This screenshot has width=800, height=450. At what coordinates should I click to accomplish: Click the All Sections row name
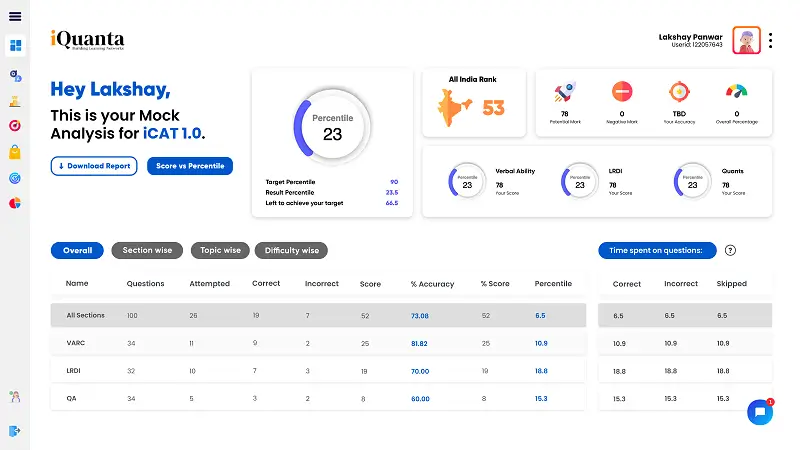[x=85, y=315]
